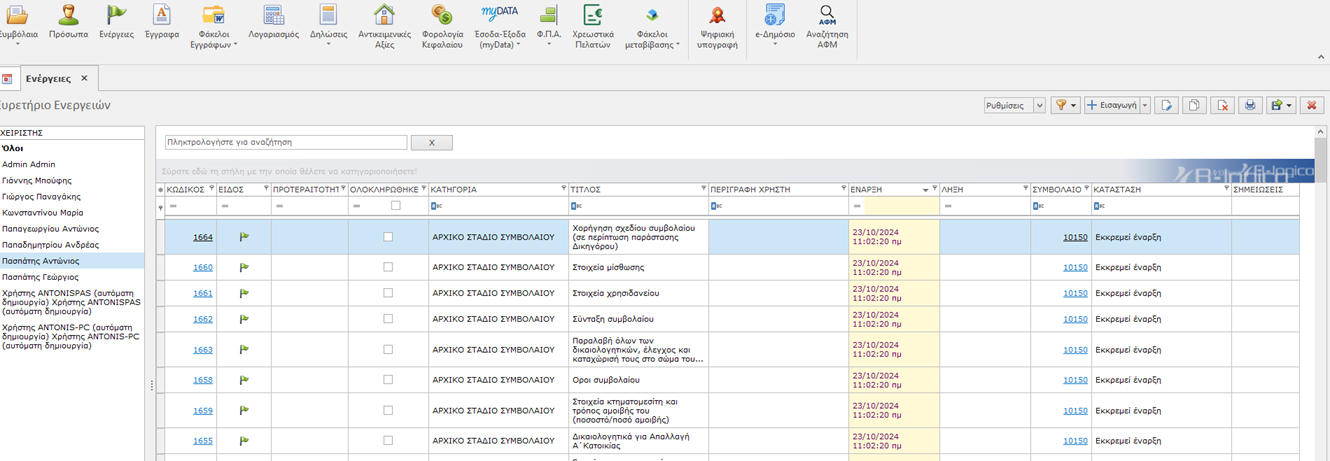This screenshot has height=461, width=1330.
Task: Click the print toolbar icon
Action: tap(1249, 105)
